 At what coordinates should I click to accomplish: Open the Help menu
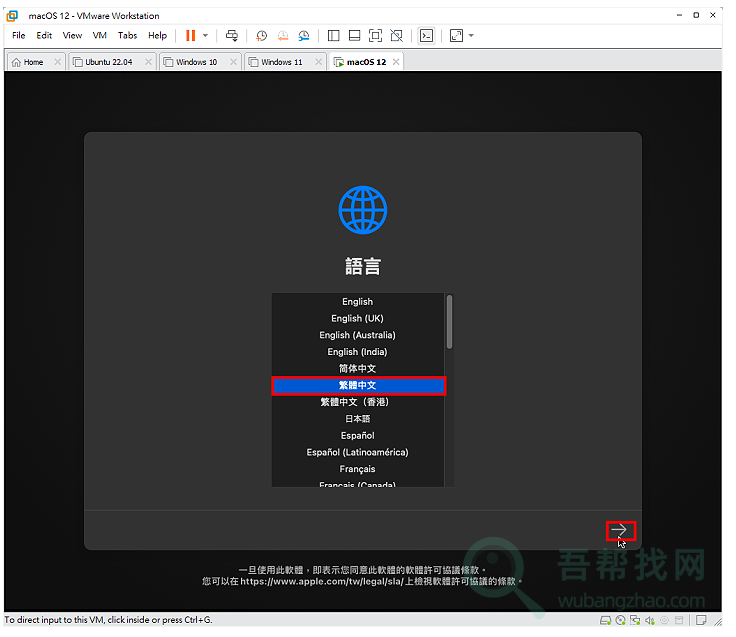pyautogui.click(x=157, y=36)
